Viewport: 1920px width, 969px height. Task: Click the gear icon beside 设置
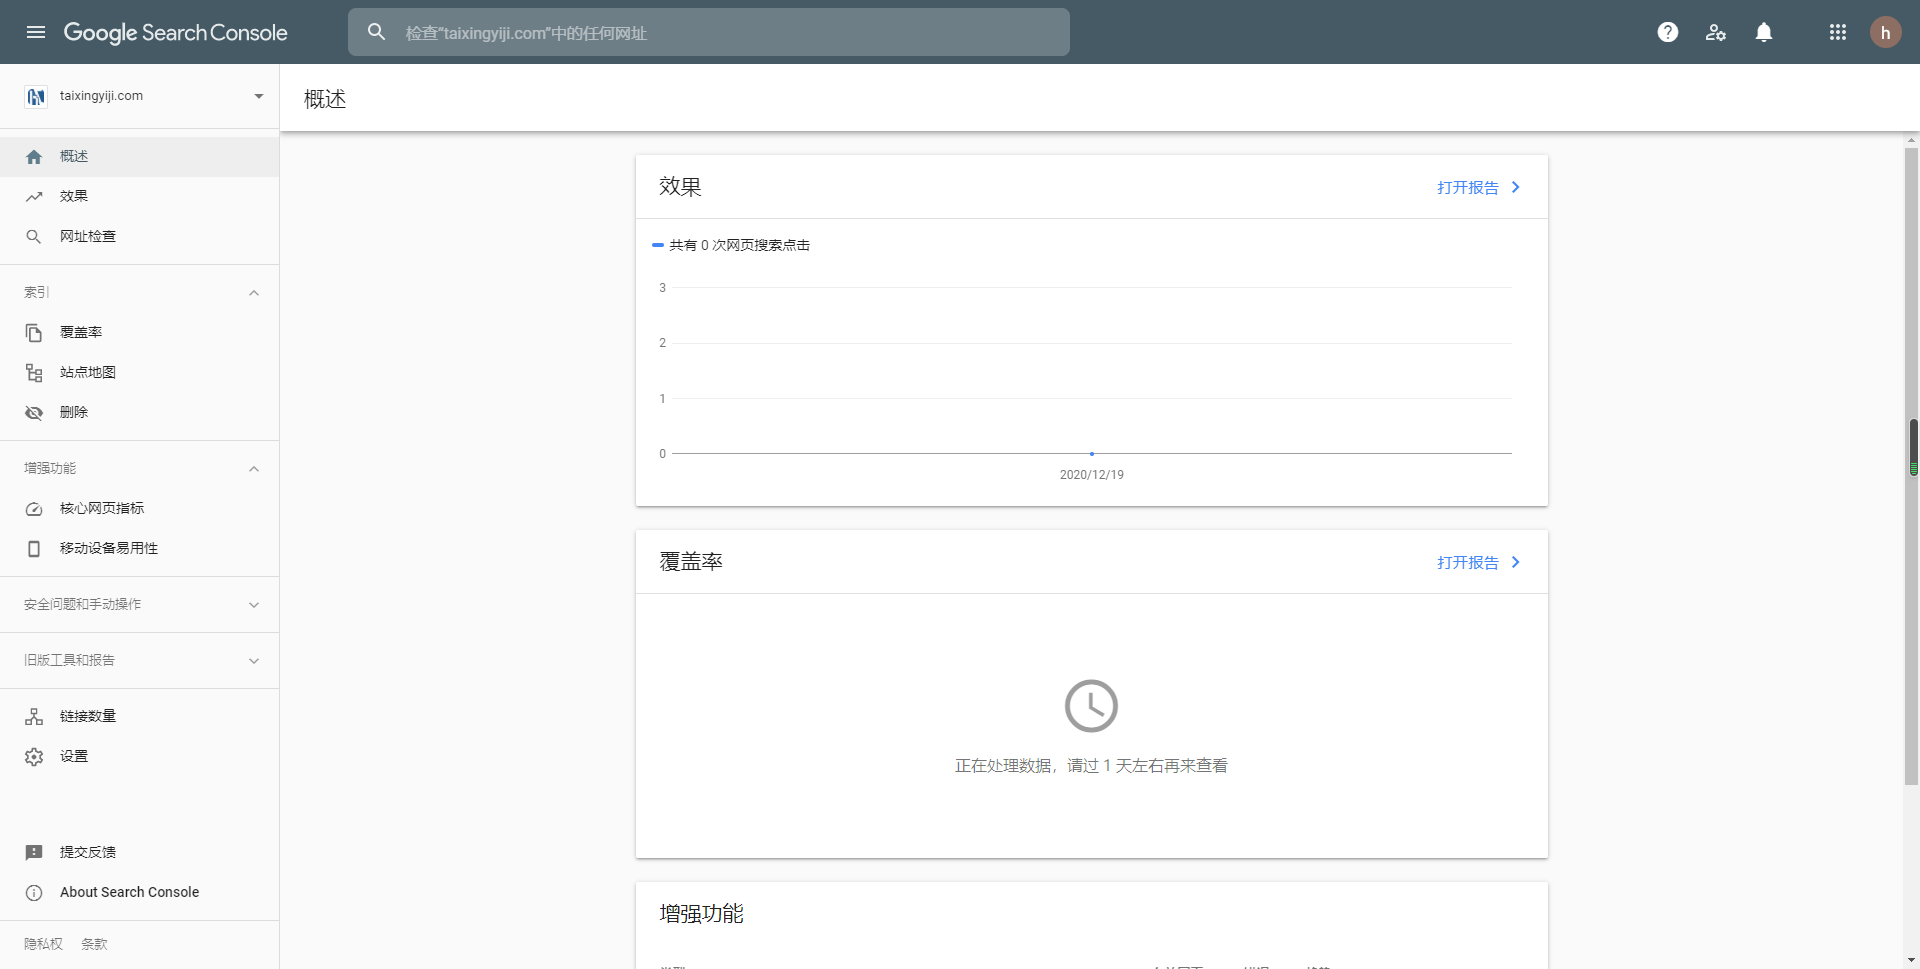pos(34,757)
